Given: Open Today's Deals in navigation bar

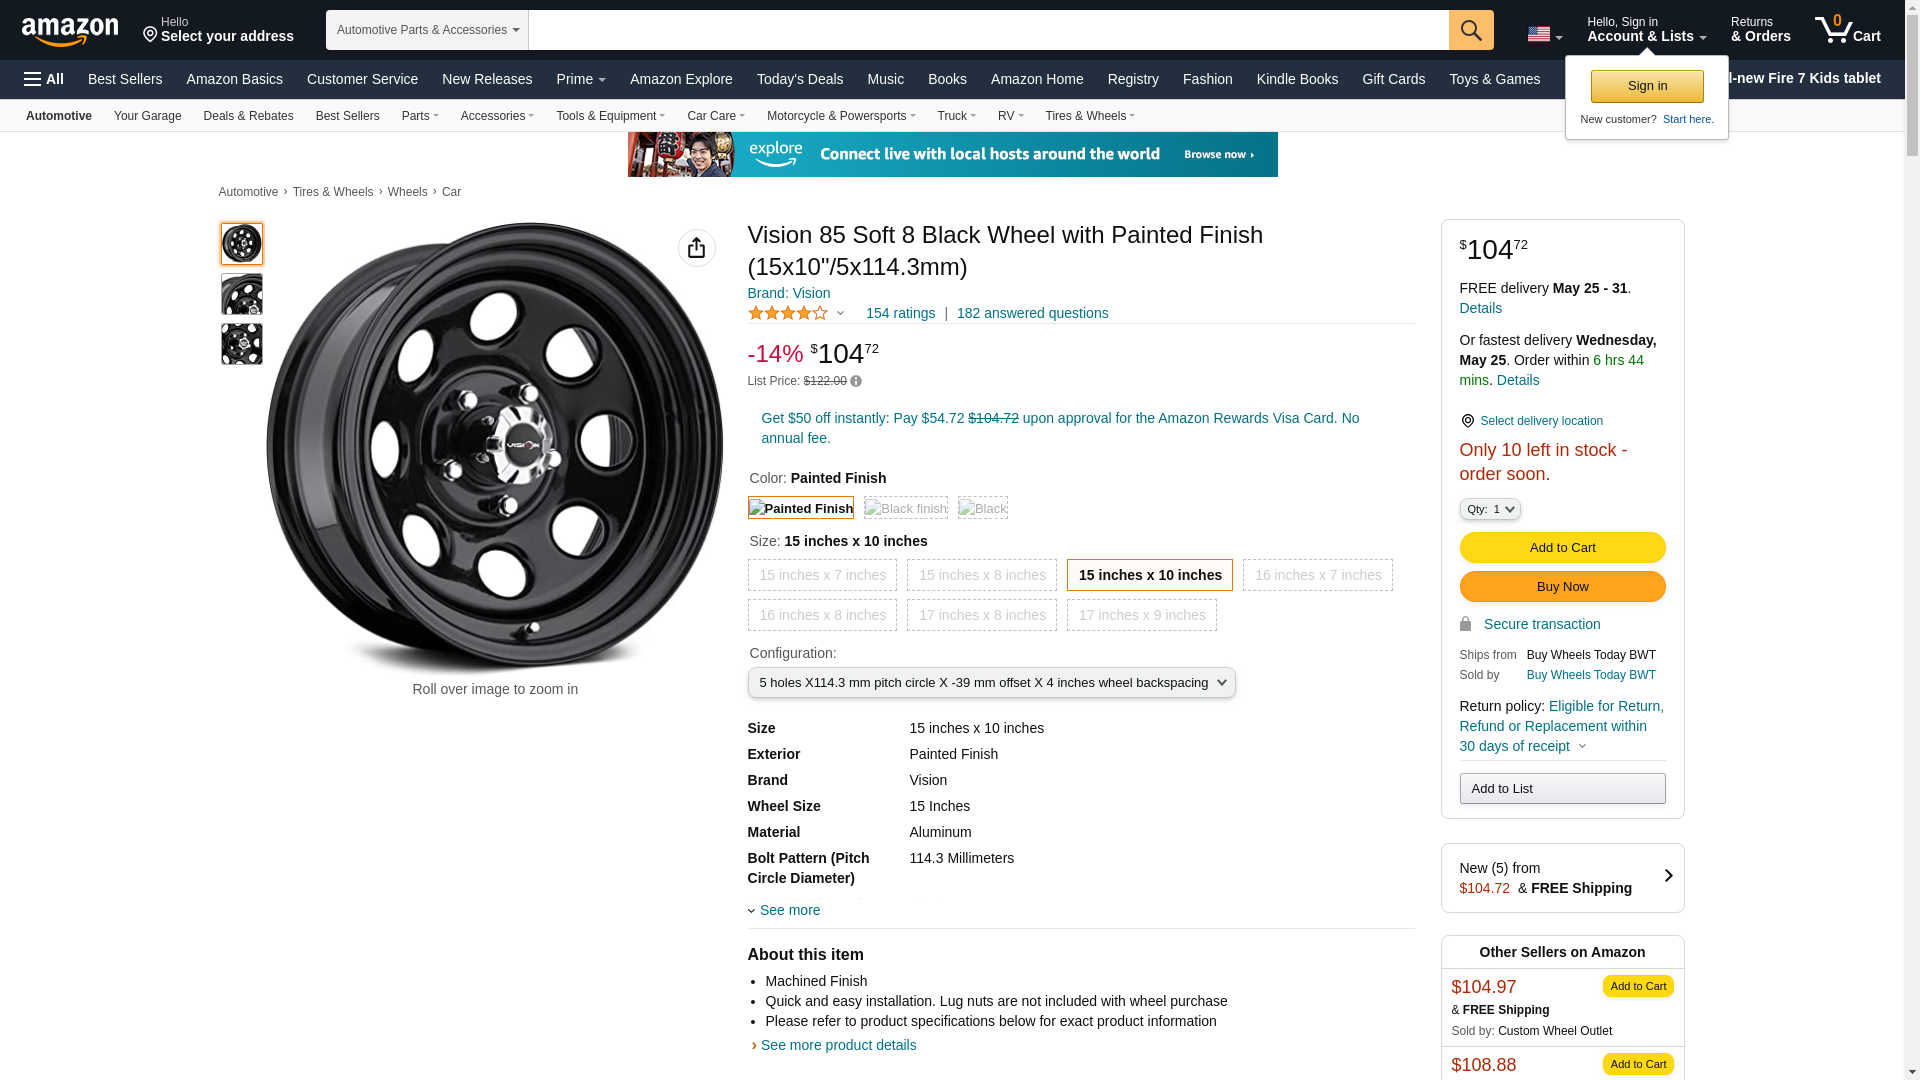Looking at the screenshot, I should 799,79.
